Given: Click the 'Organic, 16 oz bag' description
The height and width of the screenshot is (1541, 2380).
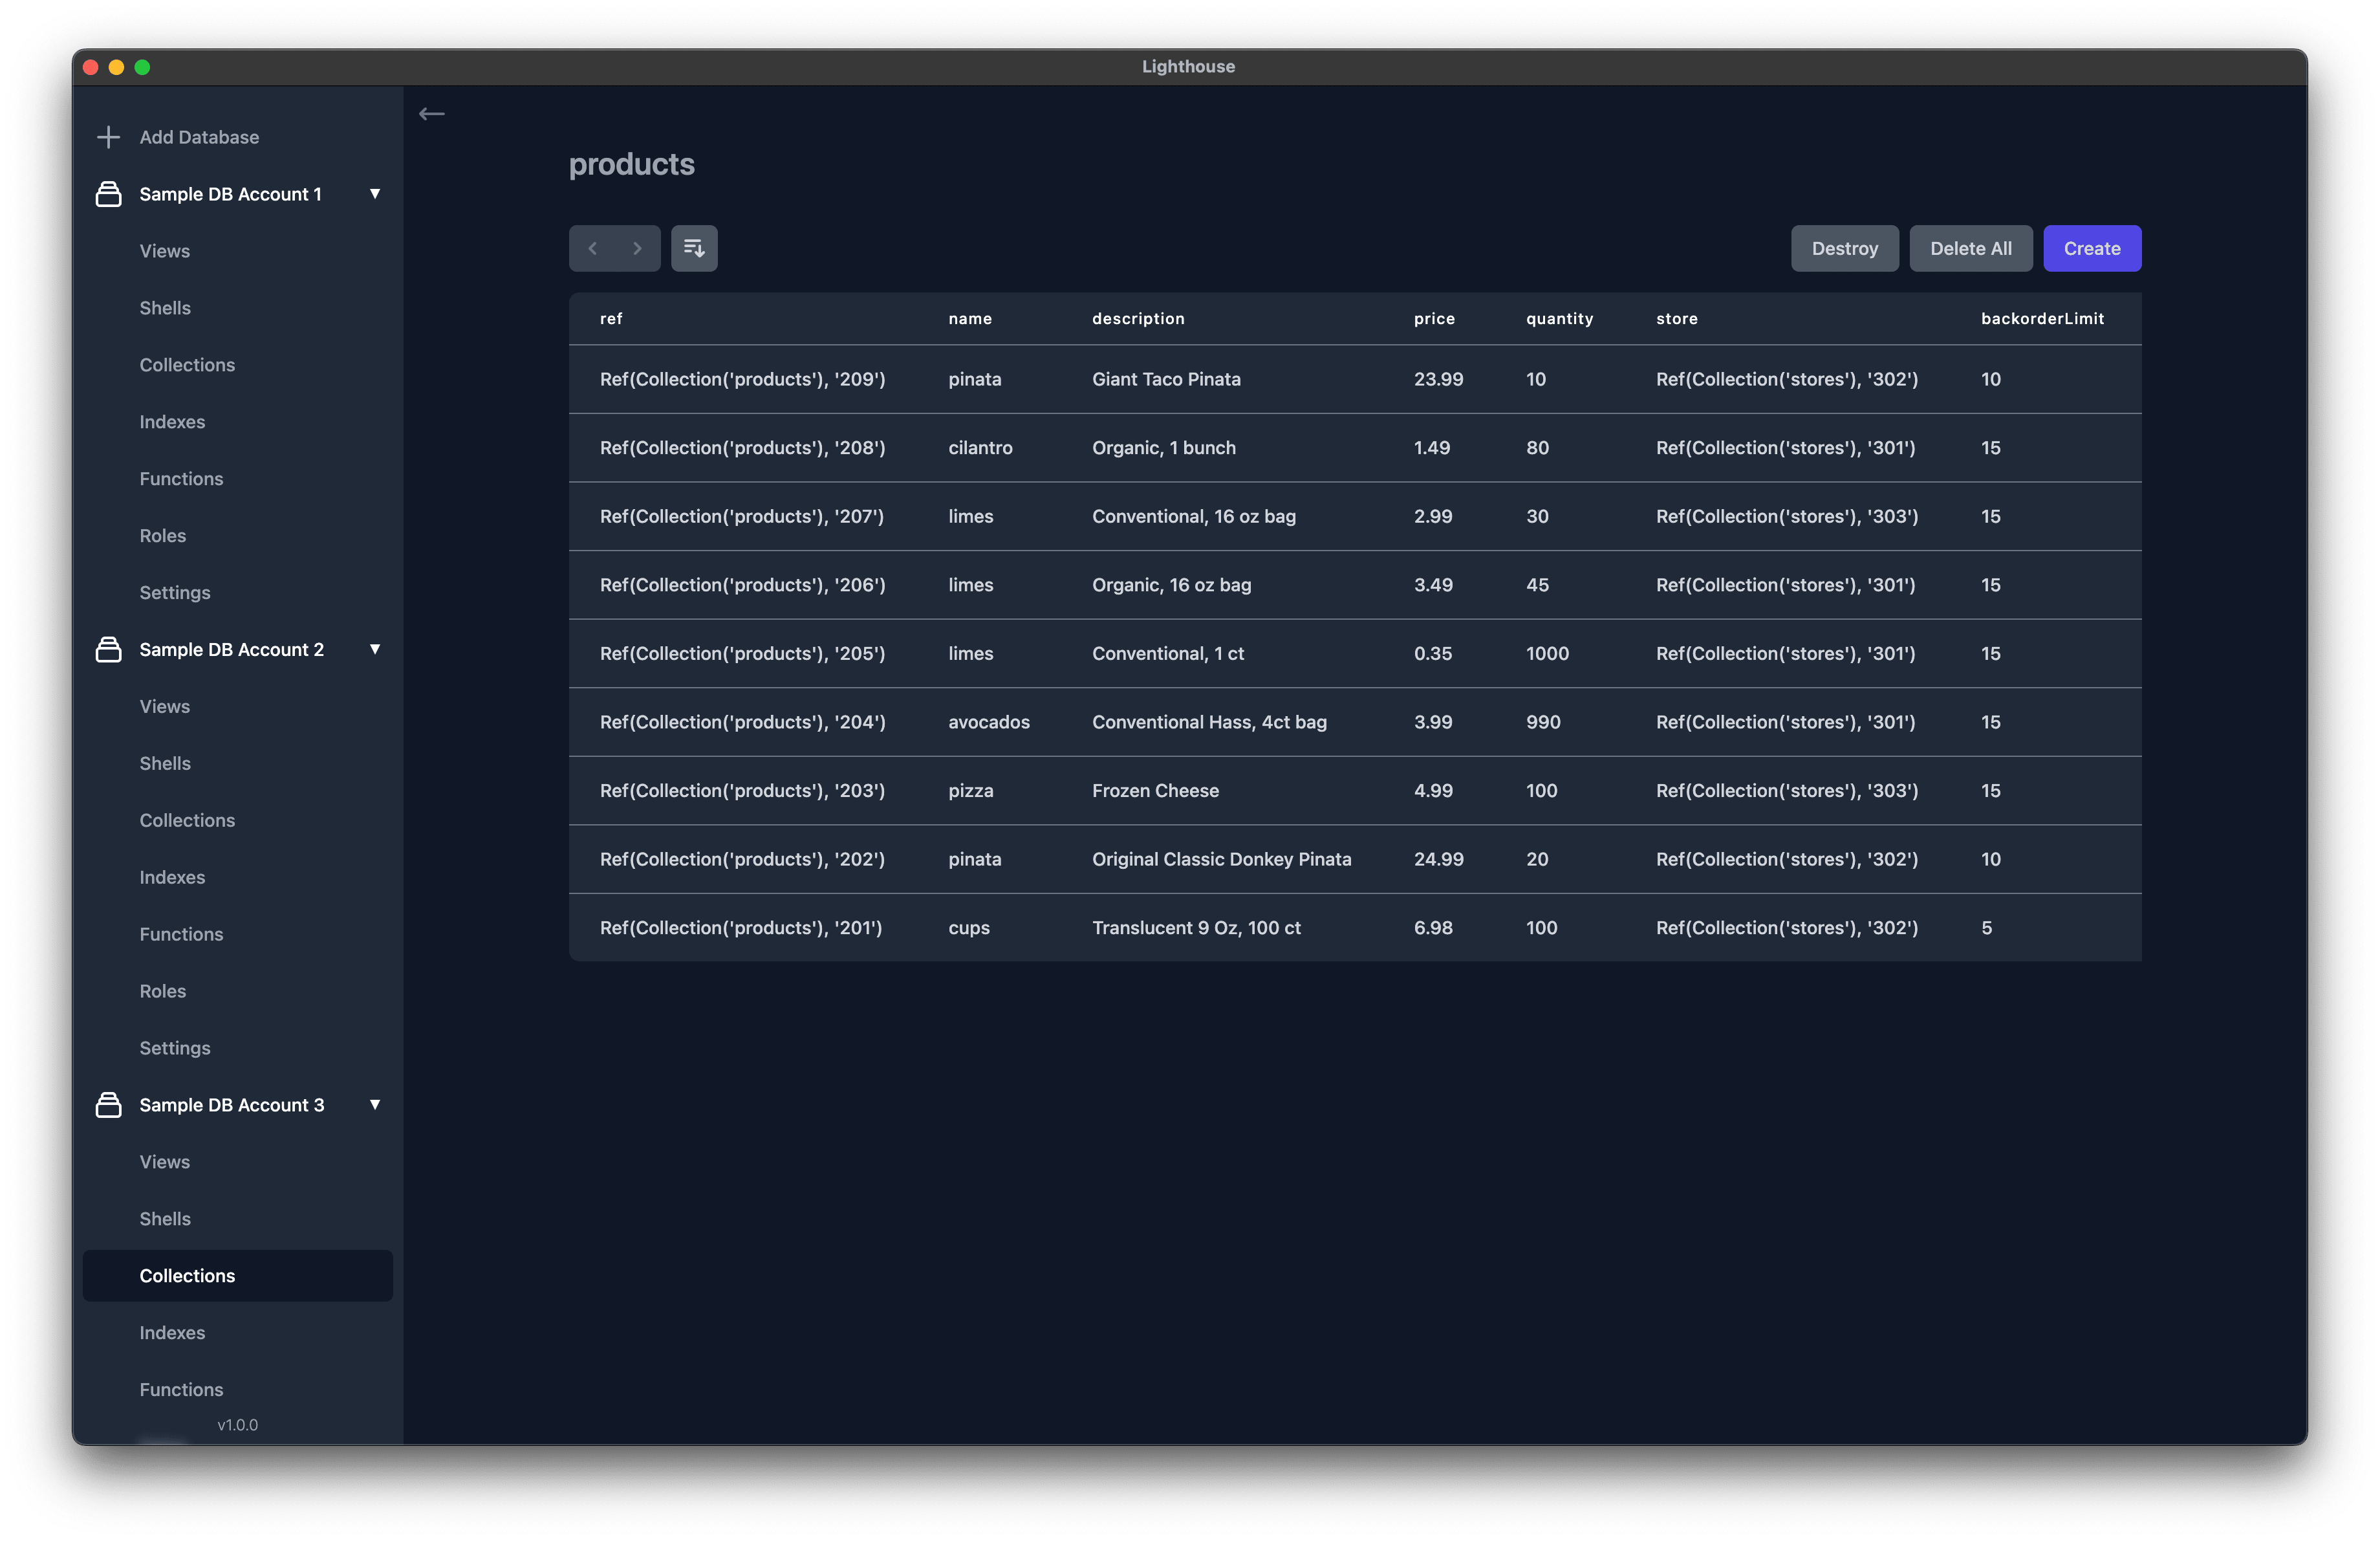Looking at the screenshot, I should click(x=1171, y=585).
